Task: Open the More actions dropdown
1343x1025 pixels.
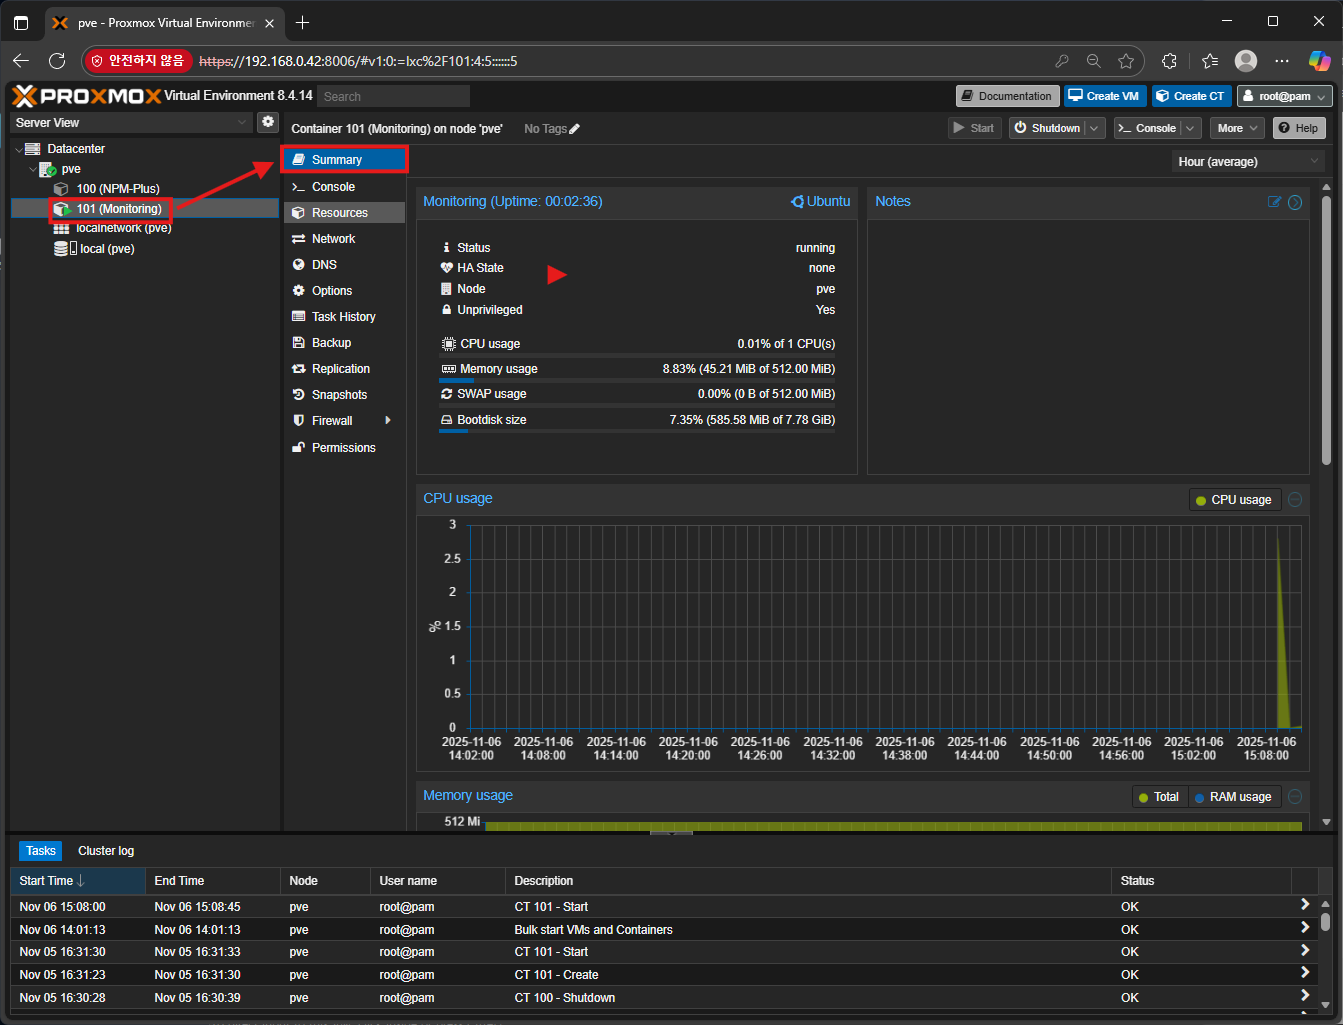Action: [x=1237, y=128]
